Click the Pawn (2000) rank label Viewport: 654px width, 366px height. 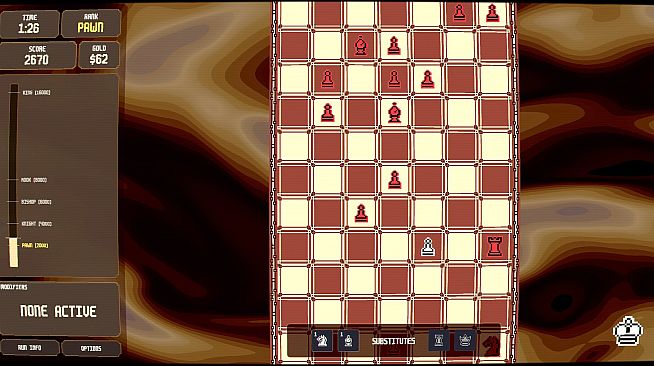pyautogui.click(x=35, y=246)
